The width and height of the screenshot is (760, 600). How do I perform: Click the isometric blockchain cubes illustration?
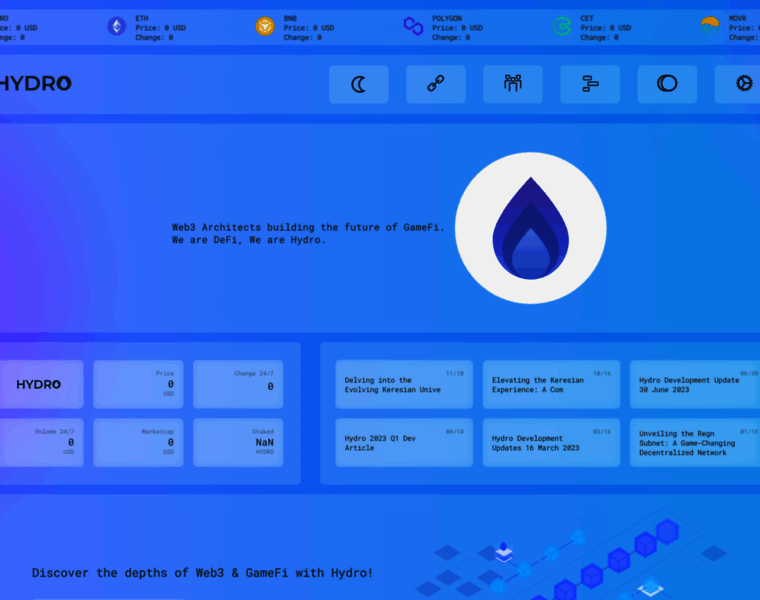pos(572,555)
